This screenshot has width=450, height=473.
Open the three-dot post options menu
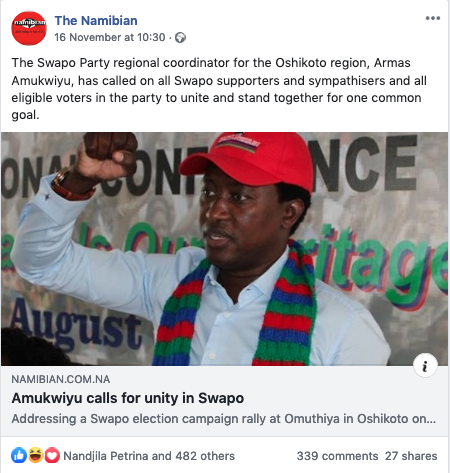[433, 18]
